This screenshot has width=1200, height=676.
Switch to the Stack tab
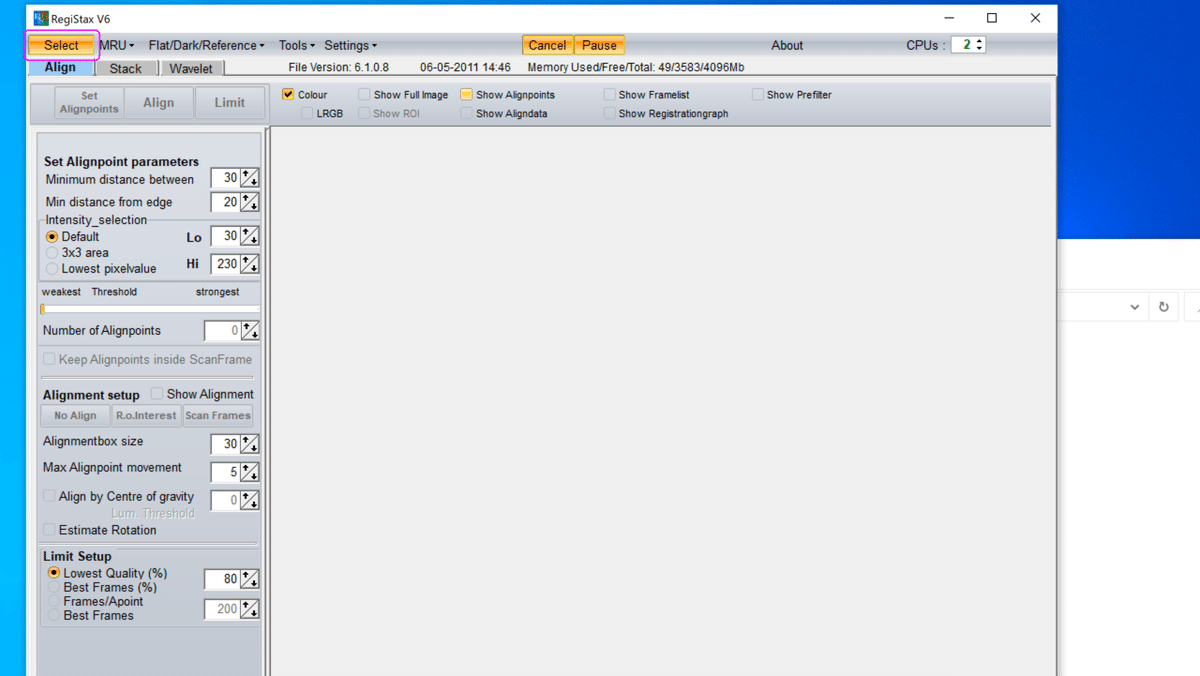pos(126,68)
